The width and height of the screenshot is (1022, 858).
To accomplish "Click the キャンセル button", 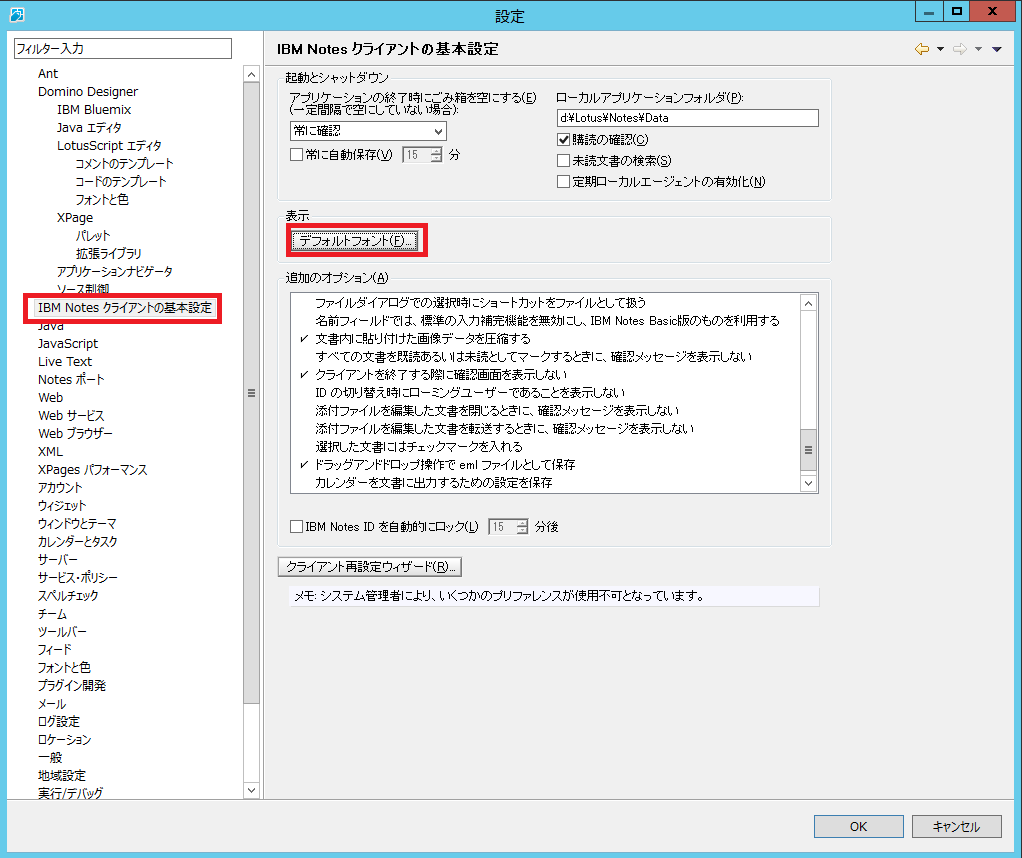I will coord(956,827).
